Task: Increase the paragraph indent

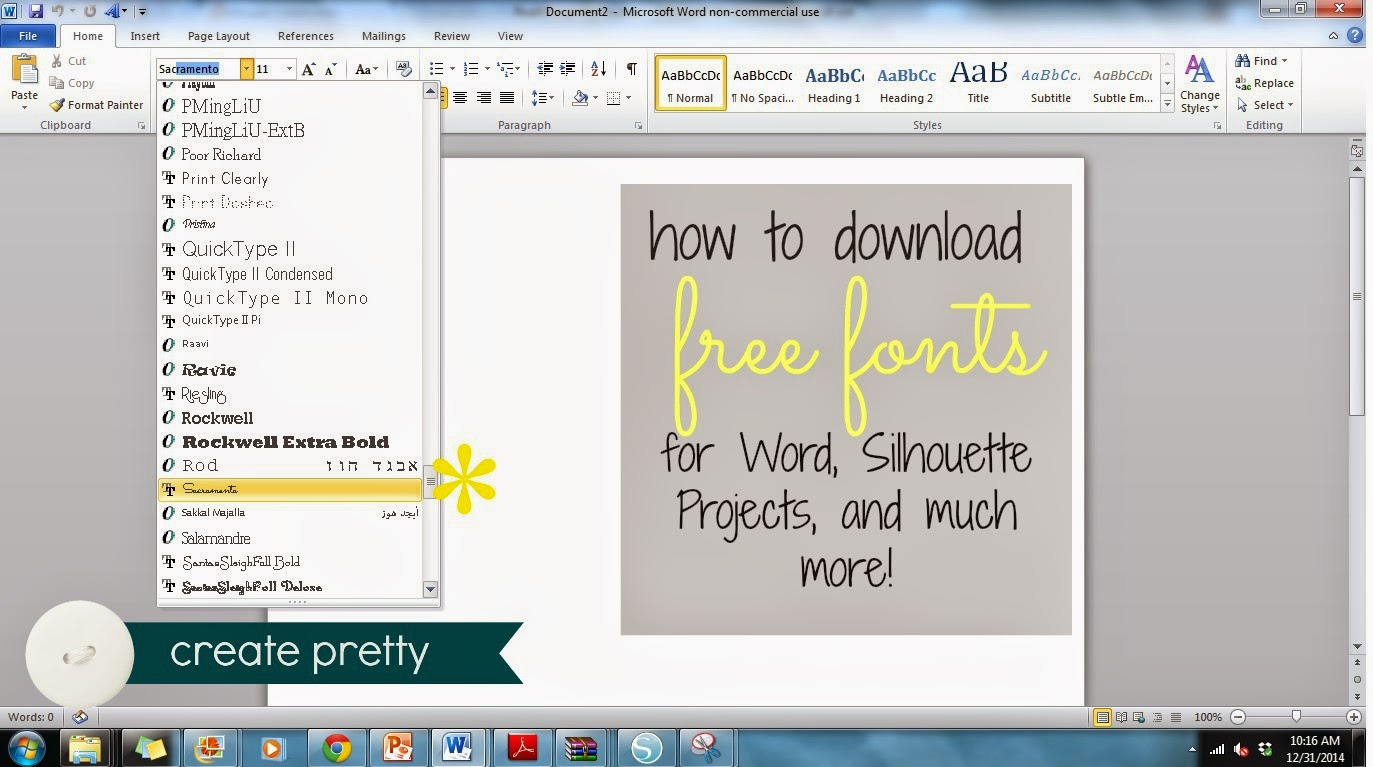Action: coord(568,69)
